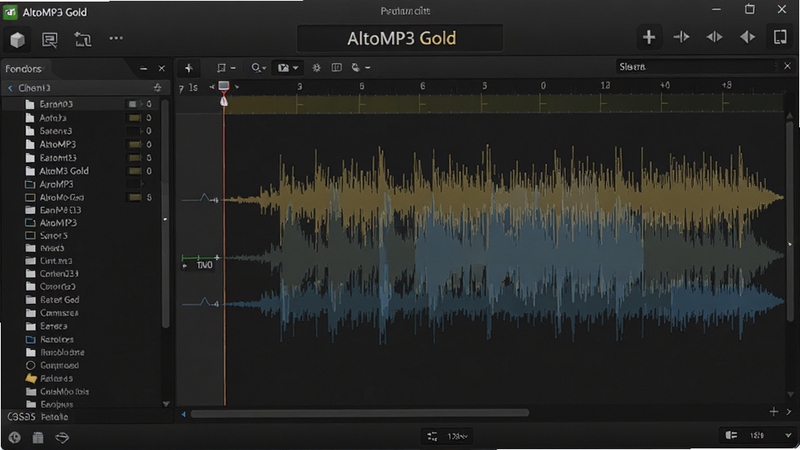Toggle the dark swatch on the ArroMP3 row
Image resolution: width=800 pixels, height=450 pixels.
[x=134, y=184]
